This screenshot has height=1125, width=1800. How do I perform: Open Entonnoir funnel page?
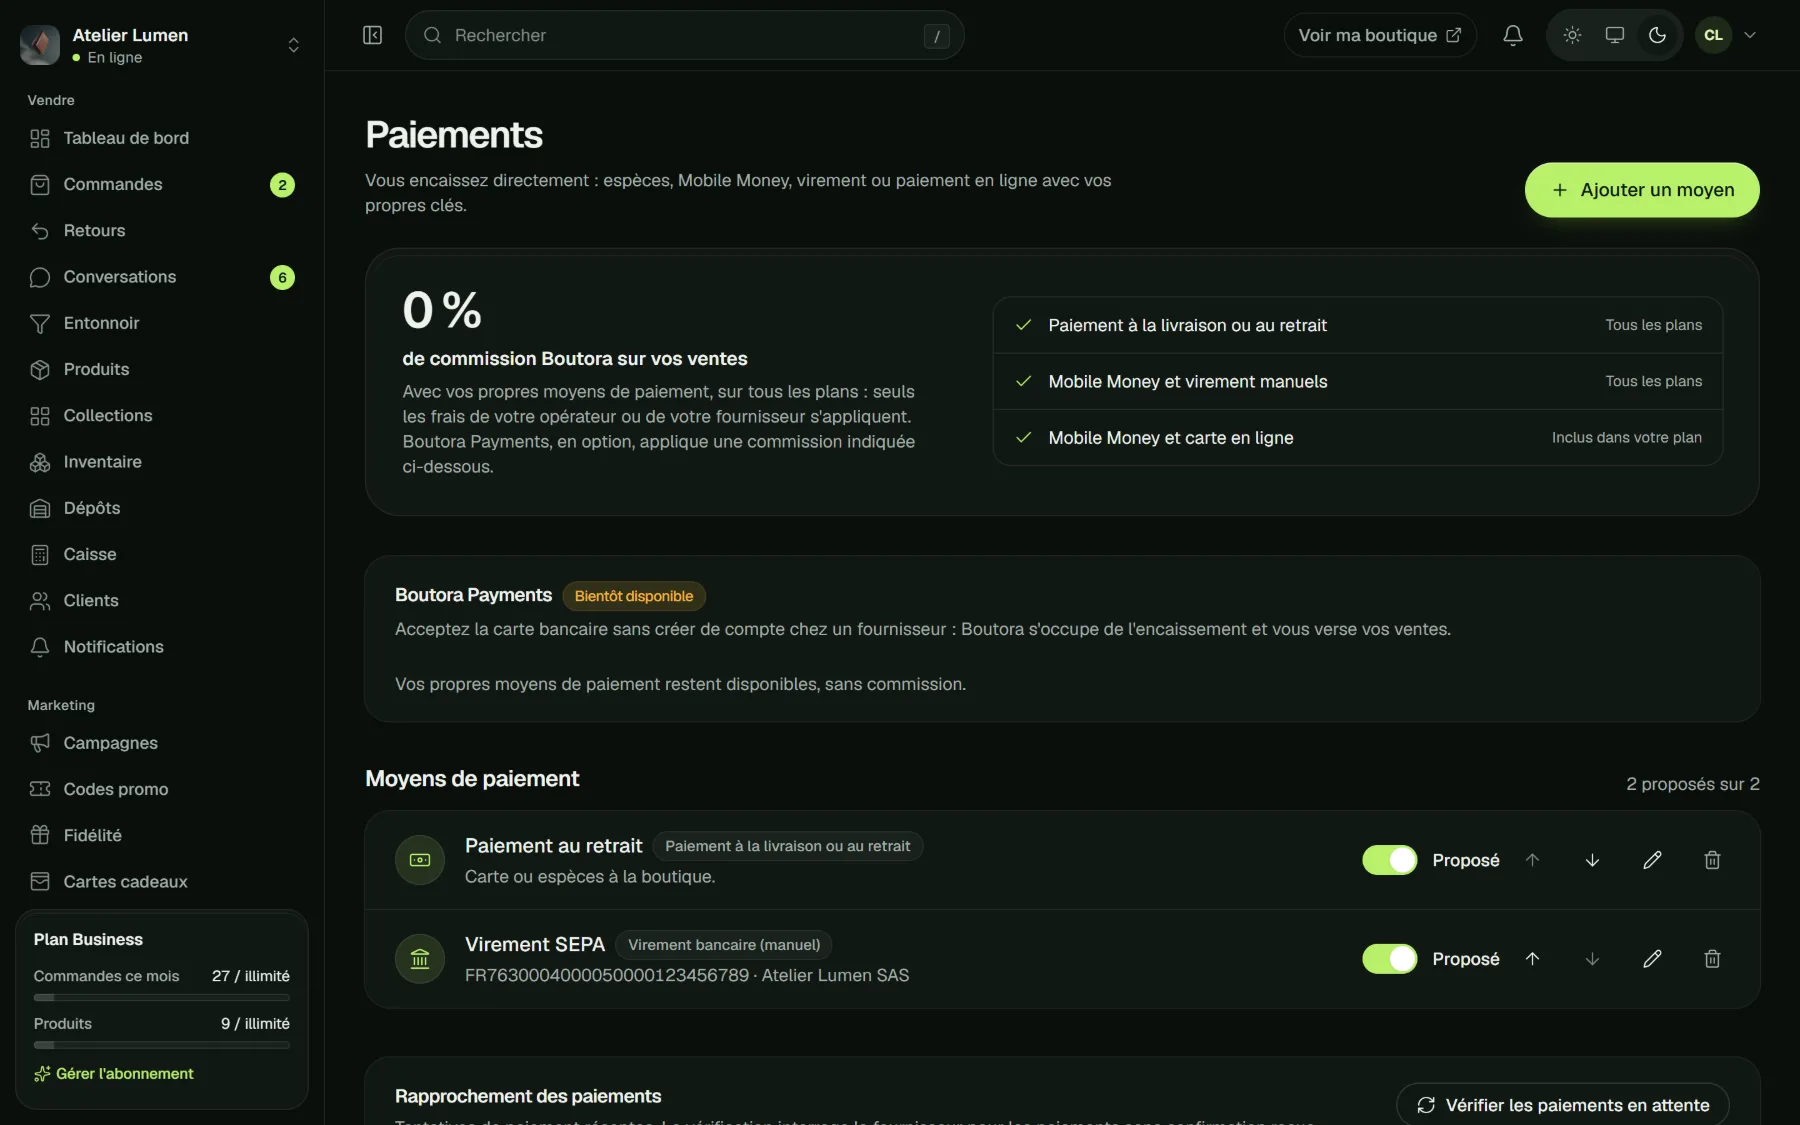pos(161,323)
